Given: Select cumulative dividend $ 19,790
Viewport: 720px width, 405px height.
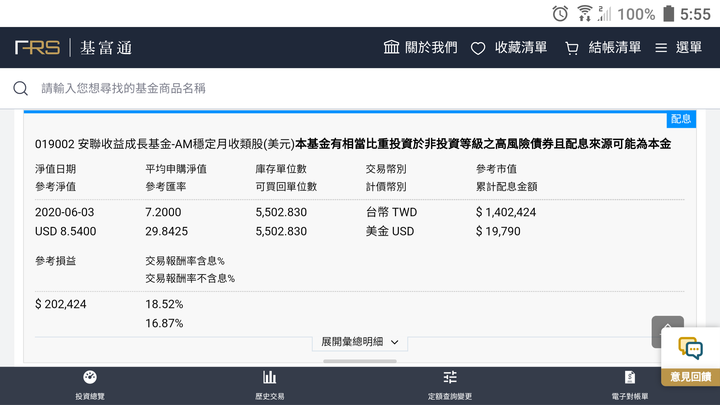Looking at the screenshot, I should click(x=498, y=231).
